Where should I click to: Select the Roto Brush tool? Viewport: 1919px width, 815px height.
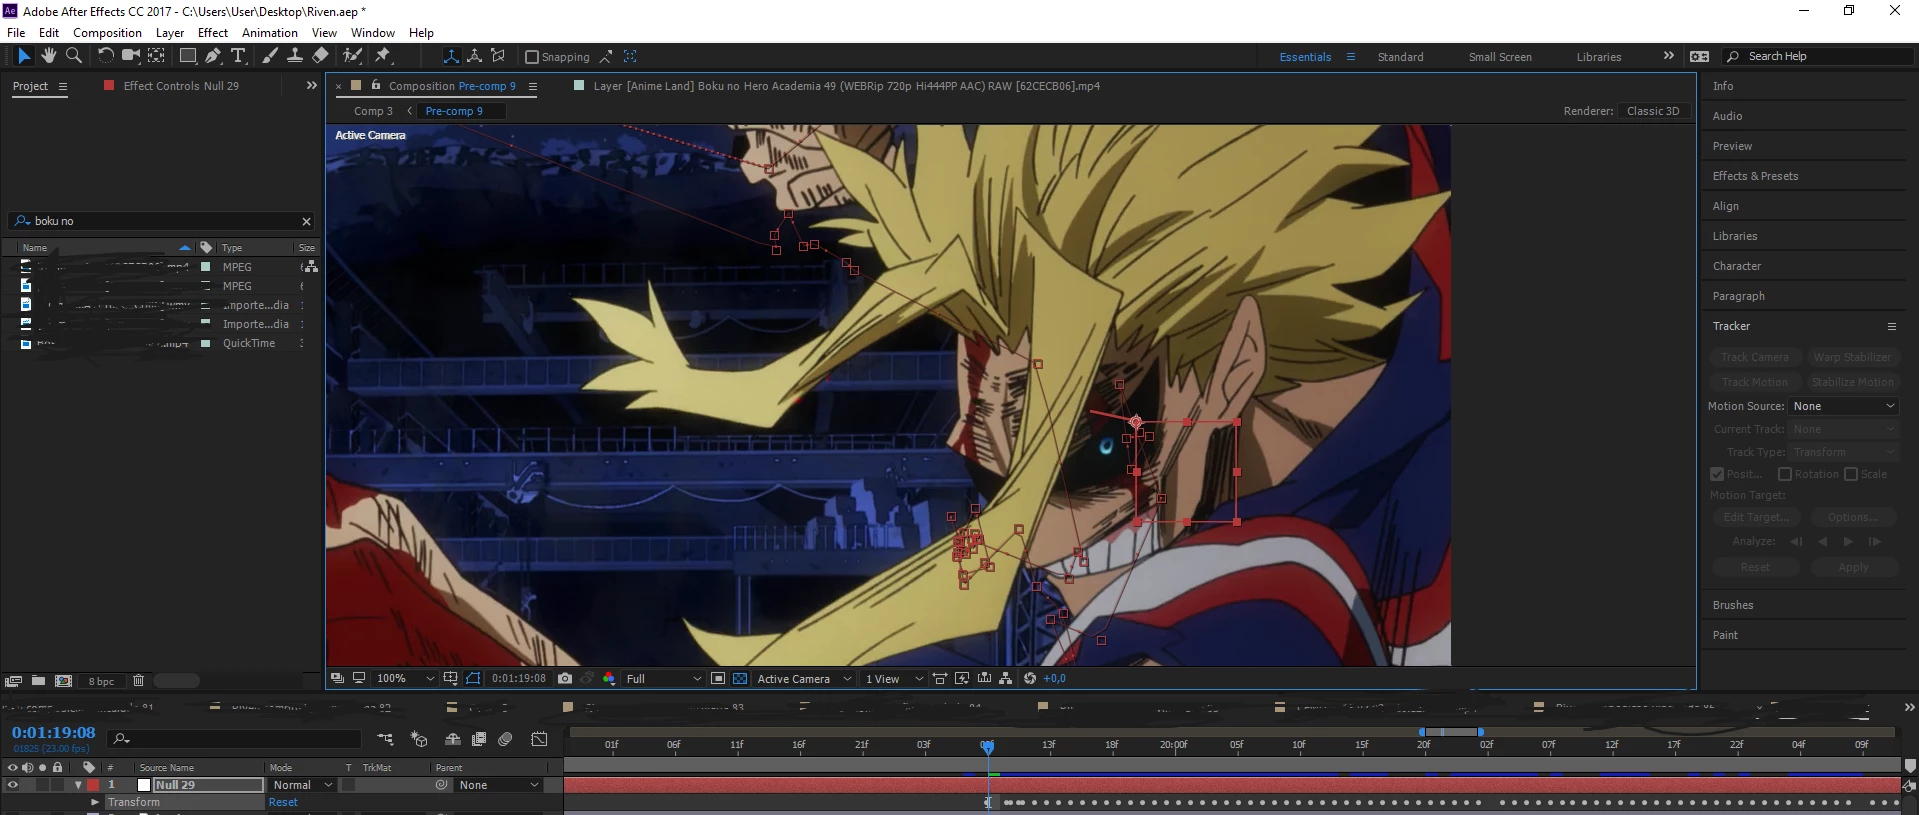click(352, 56)
